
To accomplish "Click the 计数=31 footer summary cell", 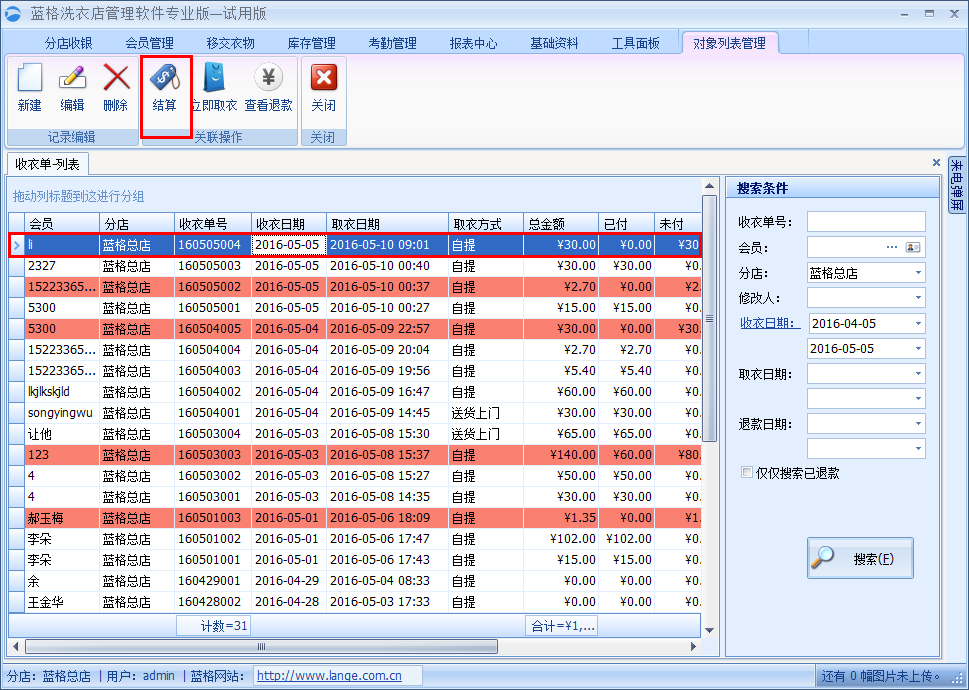I will pyautogui.click(x=214, y=626).
